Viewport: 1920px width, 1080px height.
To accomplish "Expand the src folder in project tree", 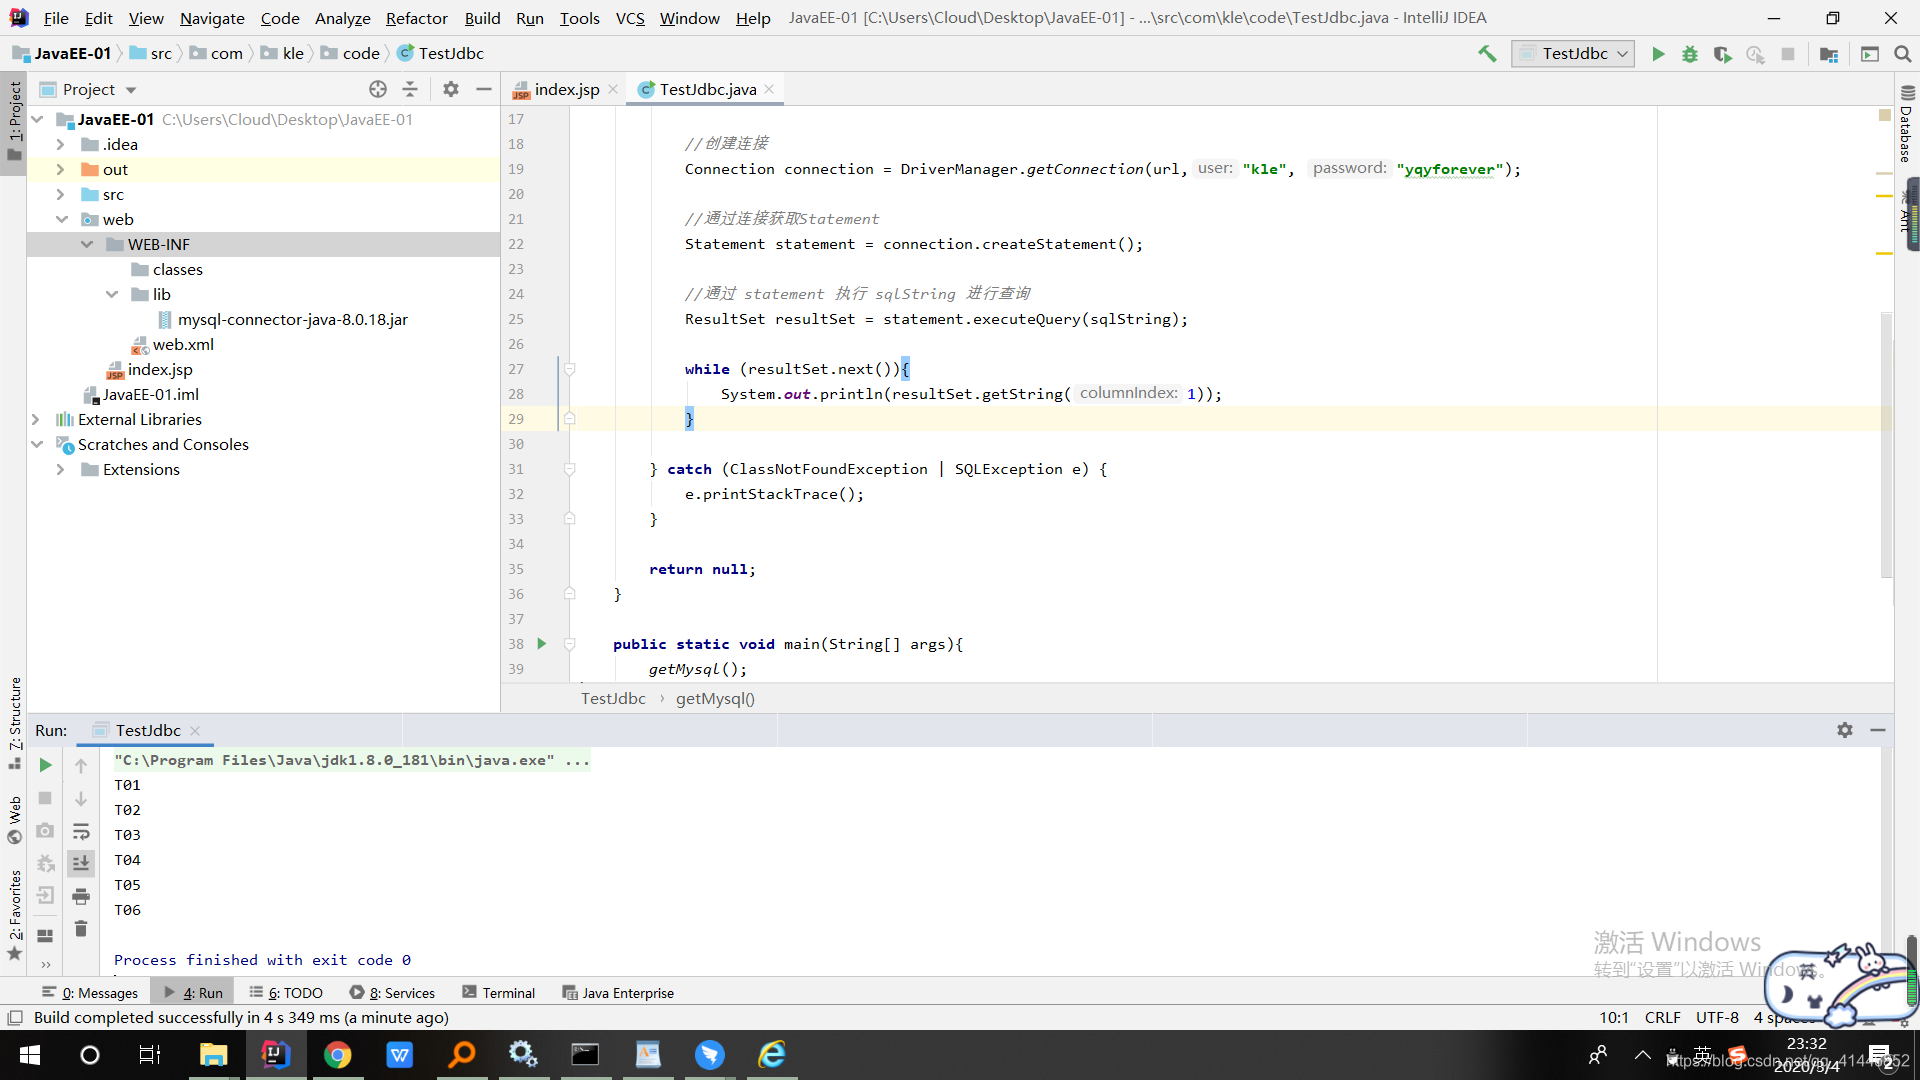I will click(60, 194).
